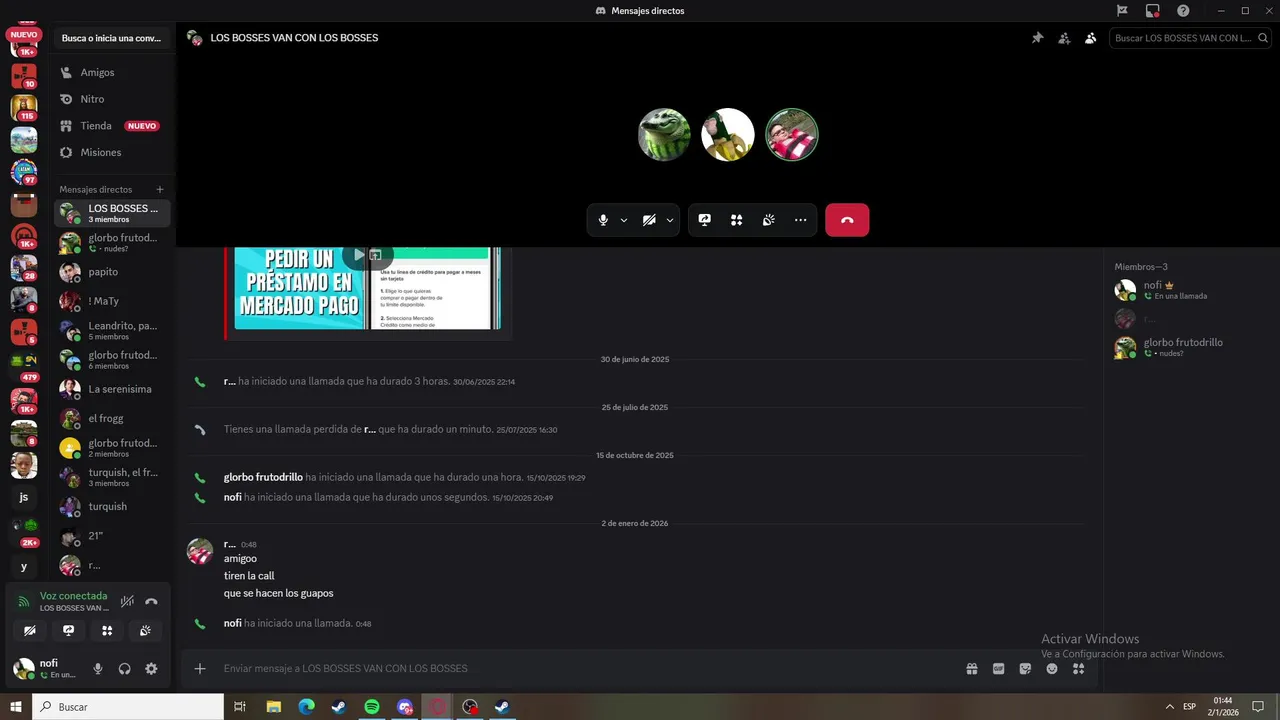Toggle noise suppression in voice panel
The image size is (1280, 720).
point(127,601)
